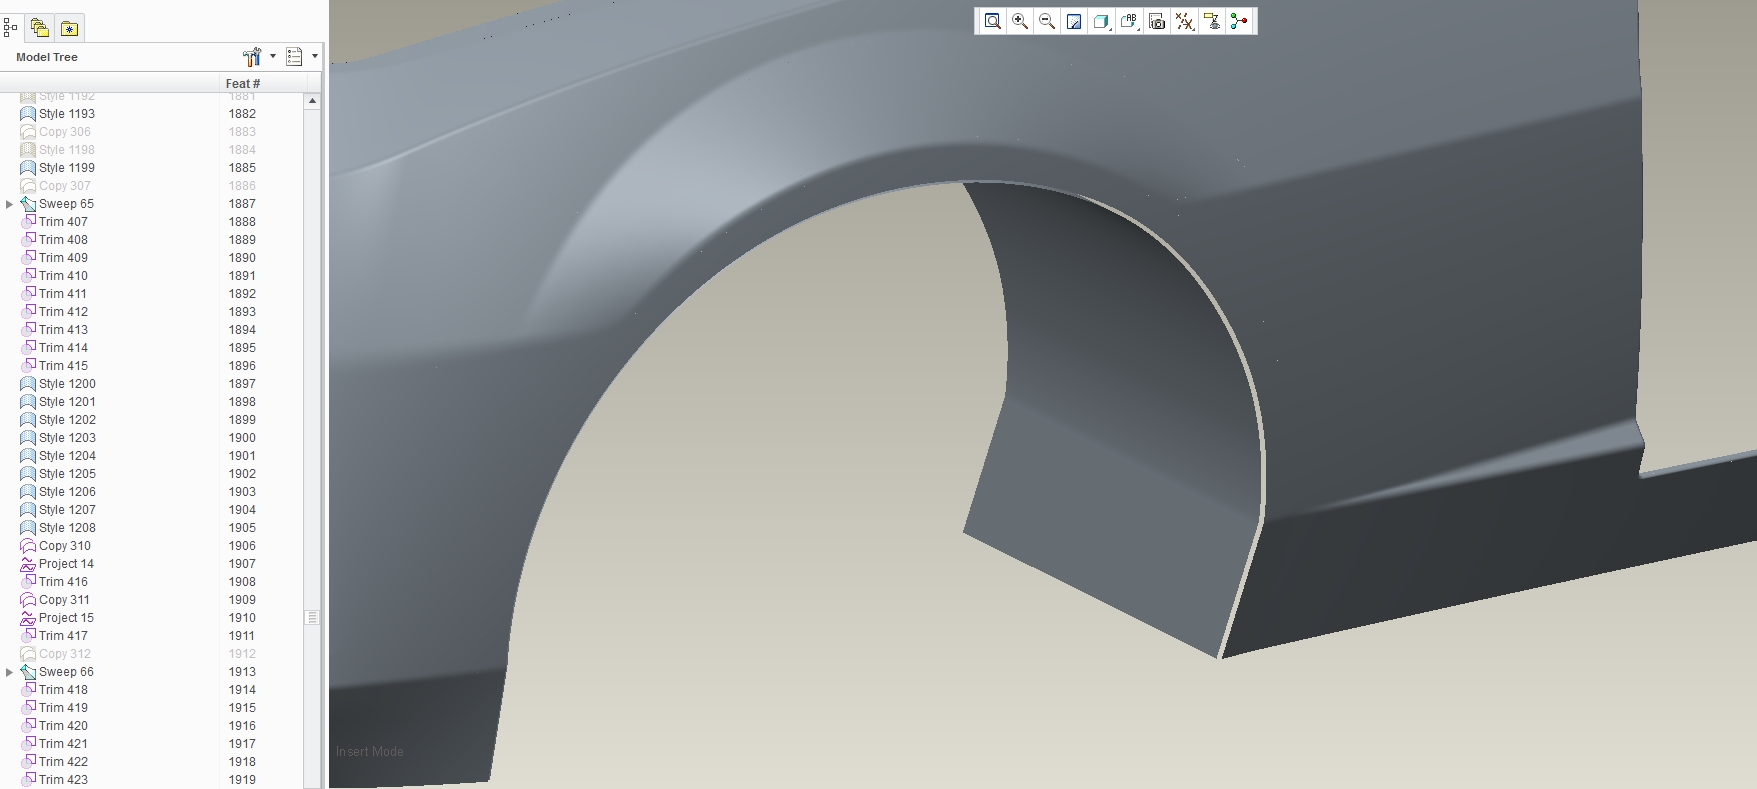
Task: Click the Project 15 feature icon
Action: [x=28, y=618]
